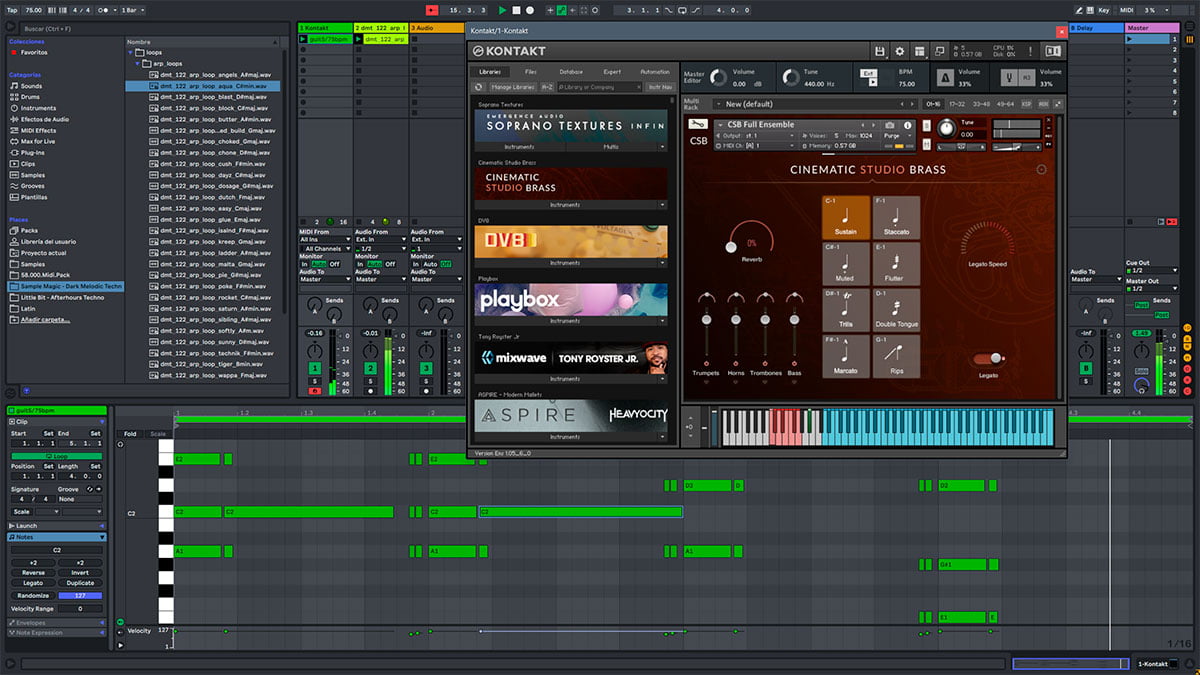The width and height of the screenshot is (1200, 675).
Task: Select the Sustain articulation
Action: [846, 217]
